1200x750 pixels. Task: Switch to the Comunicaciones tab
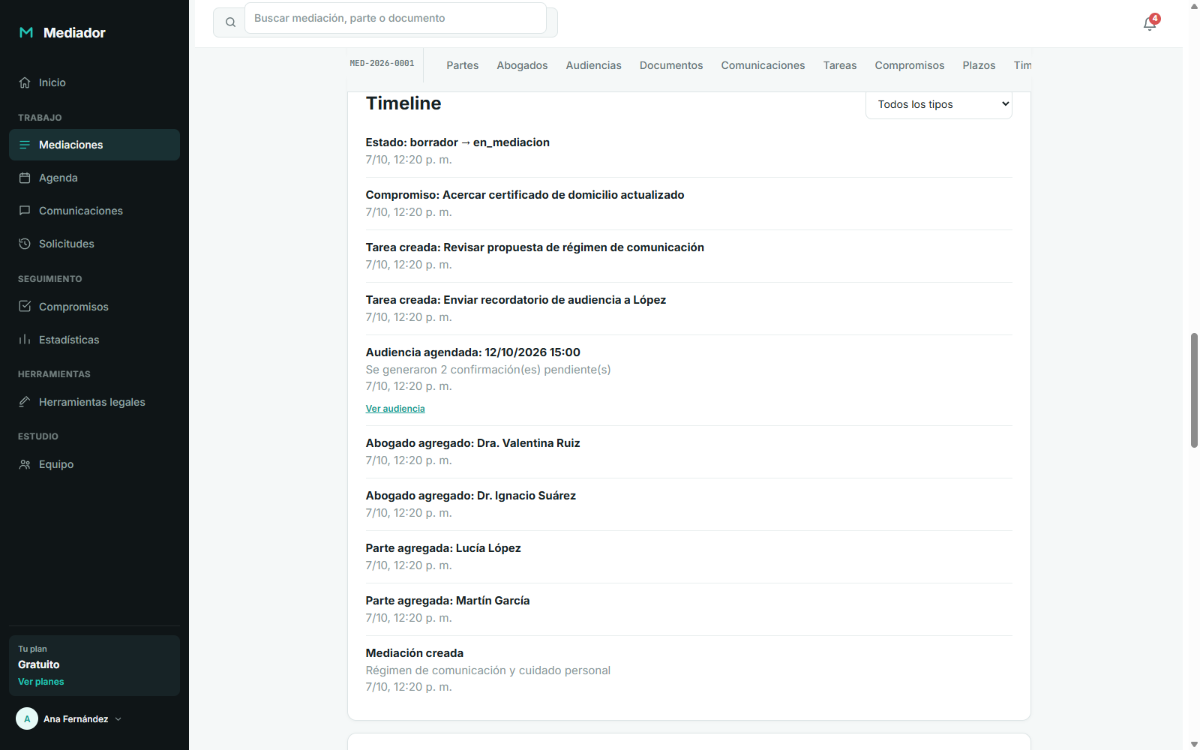[x=763, y=65]
